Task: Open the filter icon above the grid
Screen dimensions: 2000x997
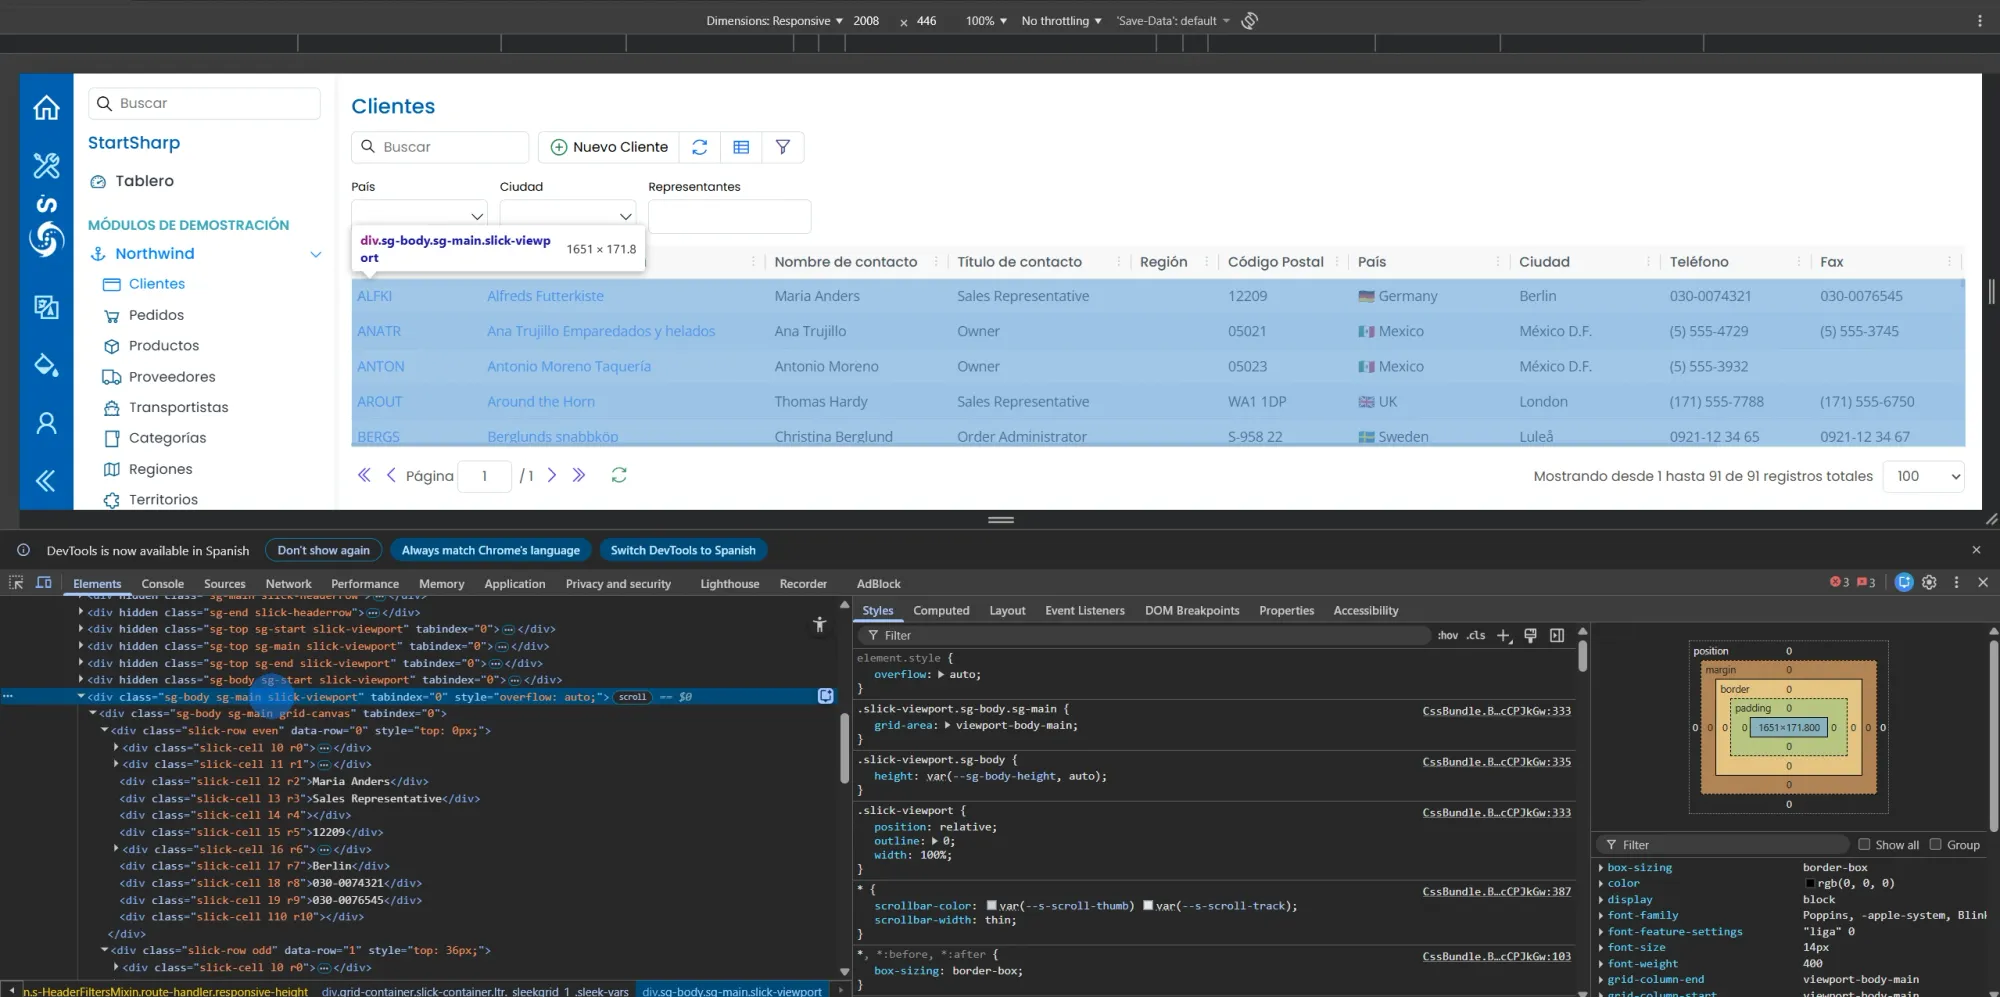Action: point(783,147)
